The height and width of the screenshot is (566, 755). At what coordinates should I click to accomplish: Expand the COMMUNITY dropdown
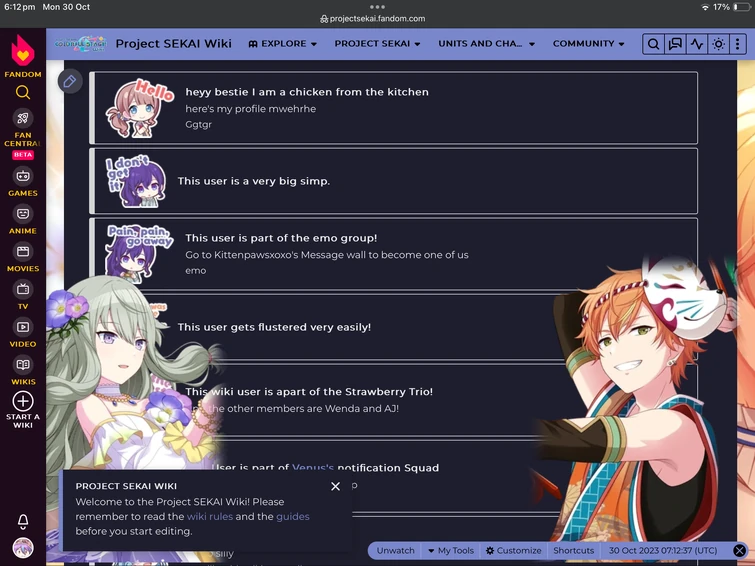(x=588, y=44)
